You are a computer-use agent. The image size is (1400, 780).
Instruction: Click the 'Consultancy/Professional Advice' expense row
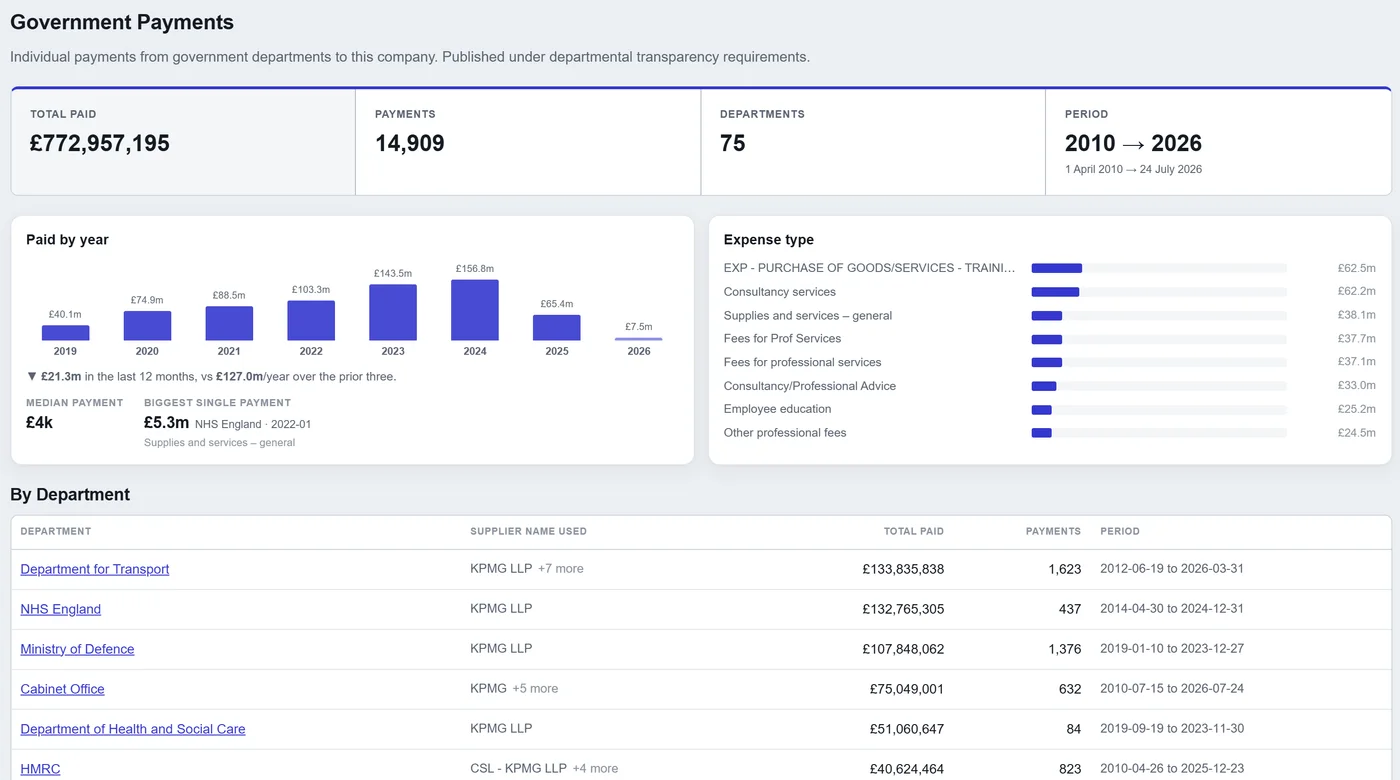point(1049,386)
